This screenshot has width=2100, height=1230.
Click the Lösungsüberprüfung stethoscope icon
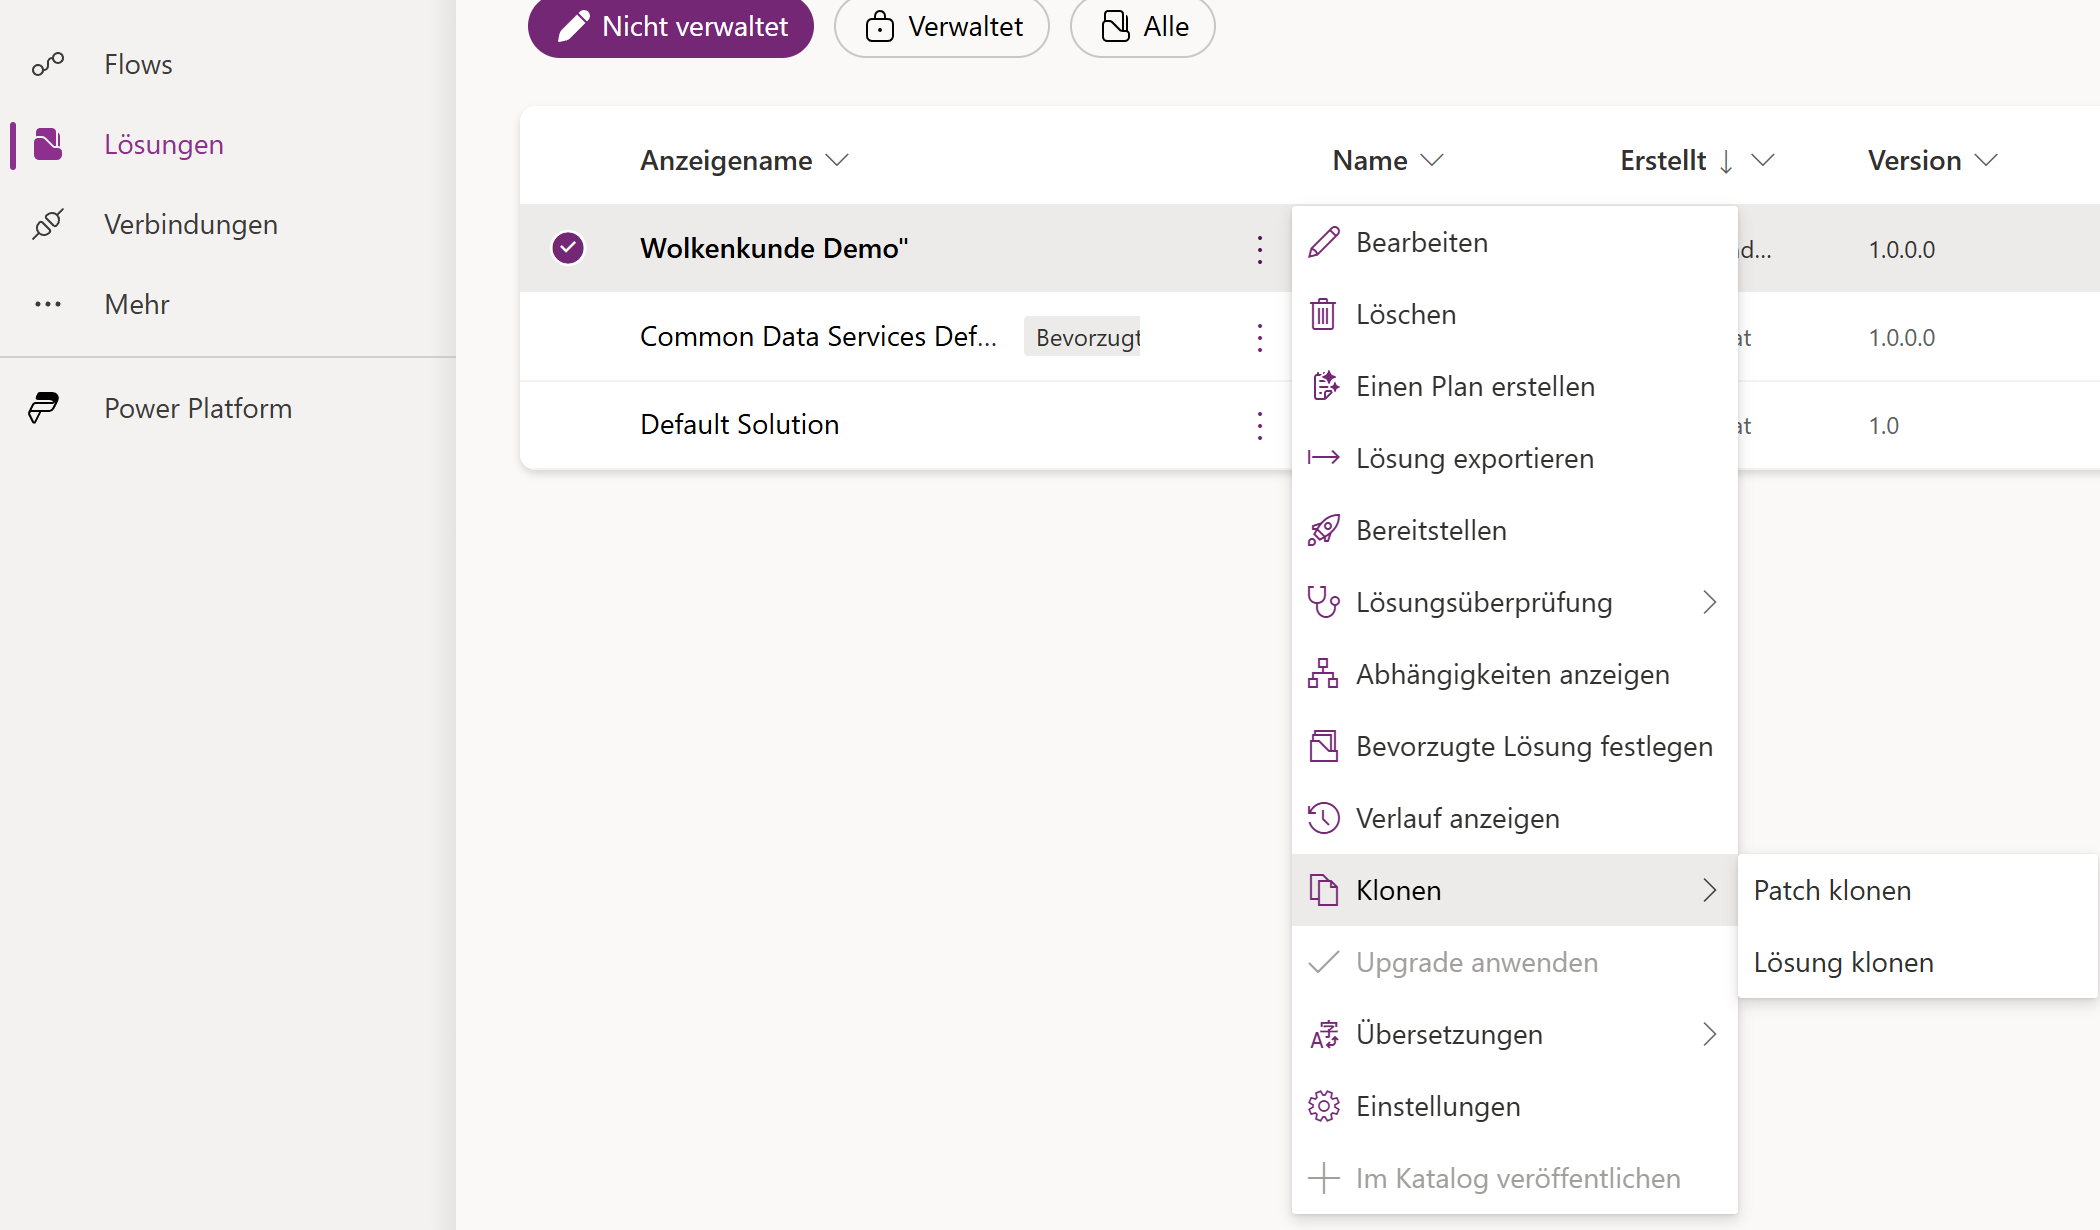pos(1324,602)
